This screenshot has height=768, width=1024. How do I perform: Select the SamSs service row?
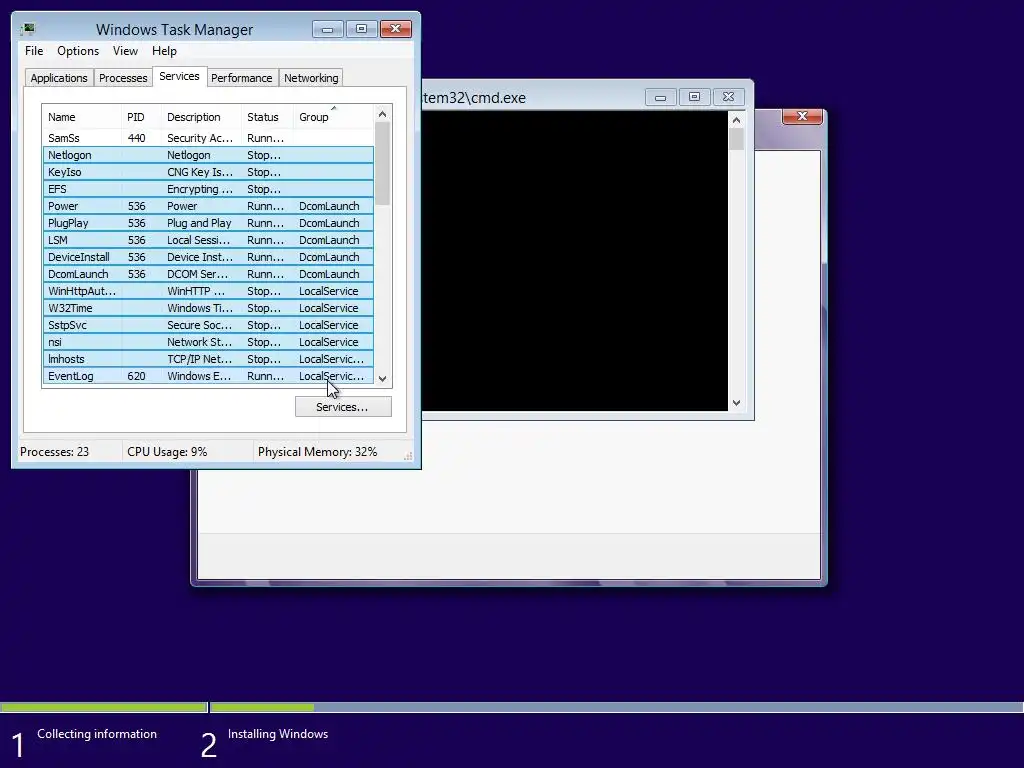click(x=208, y=138)
